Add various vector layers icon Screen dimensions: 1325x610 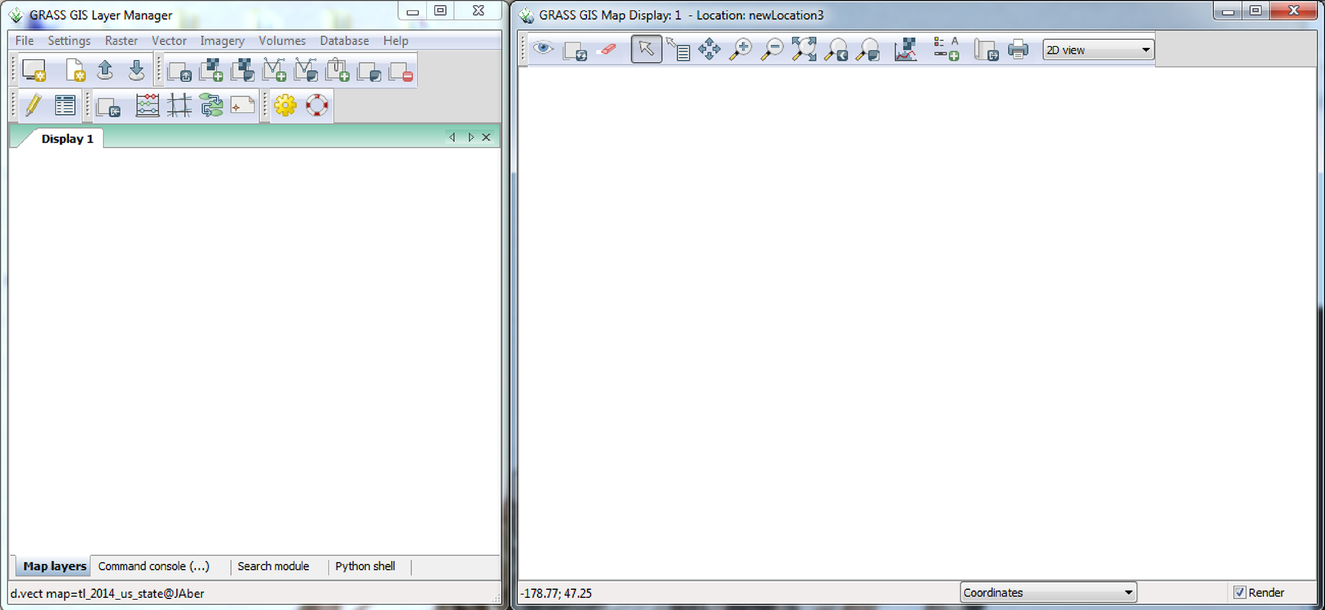pyautogui.click(x=306, y=71)
